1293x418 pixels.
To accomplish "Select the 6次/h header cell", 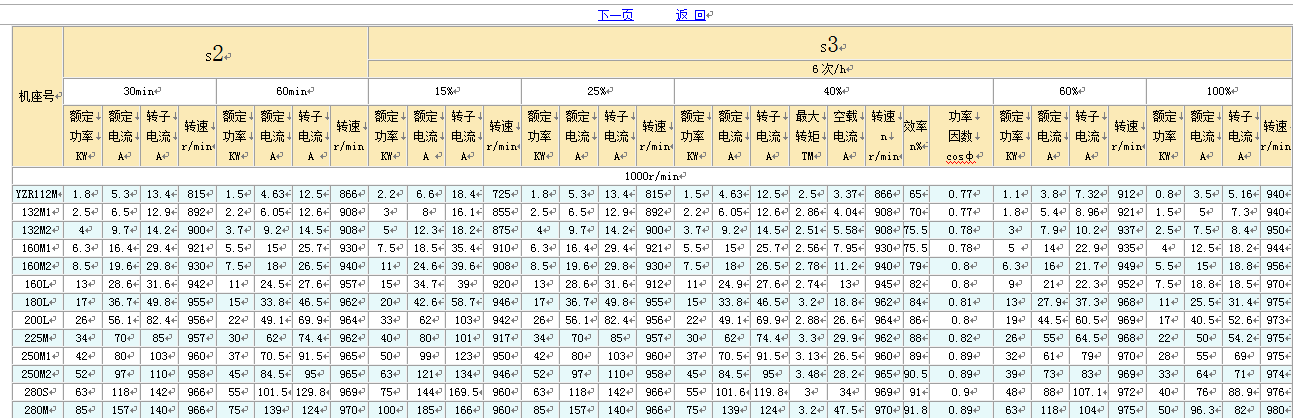I will (830, 69).
